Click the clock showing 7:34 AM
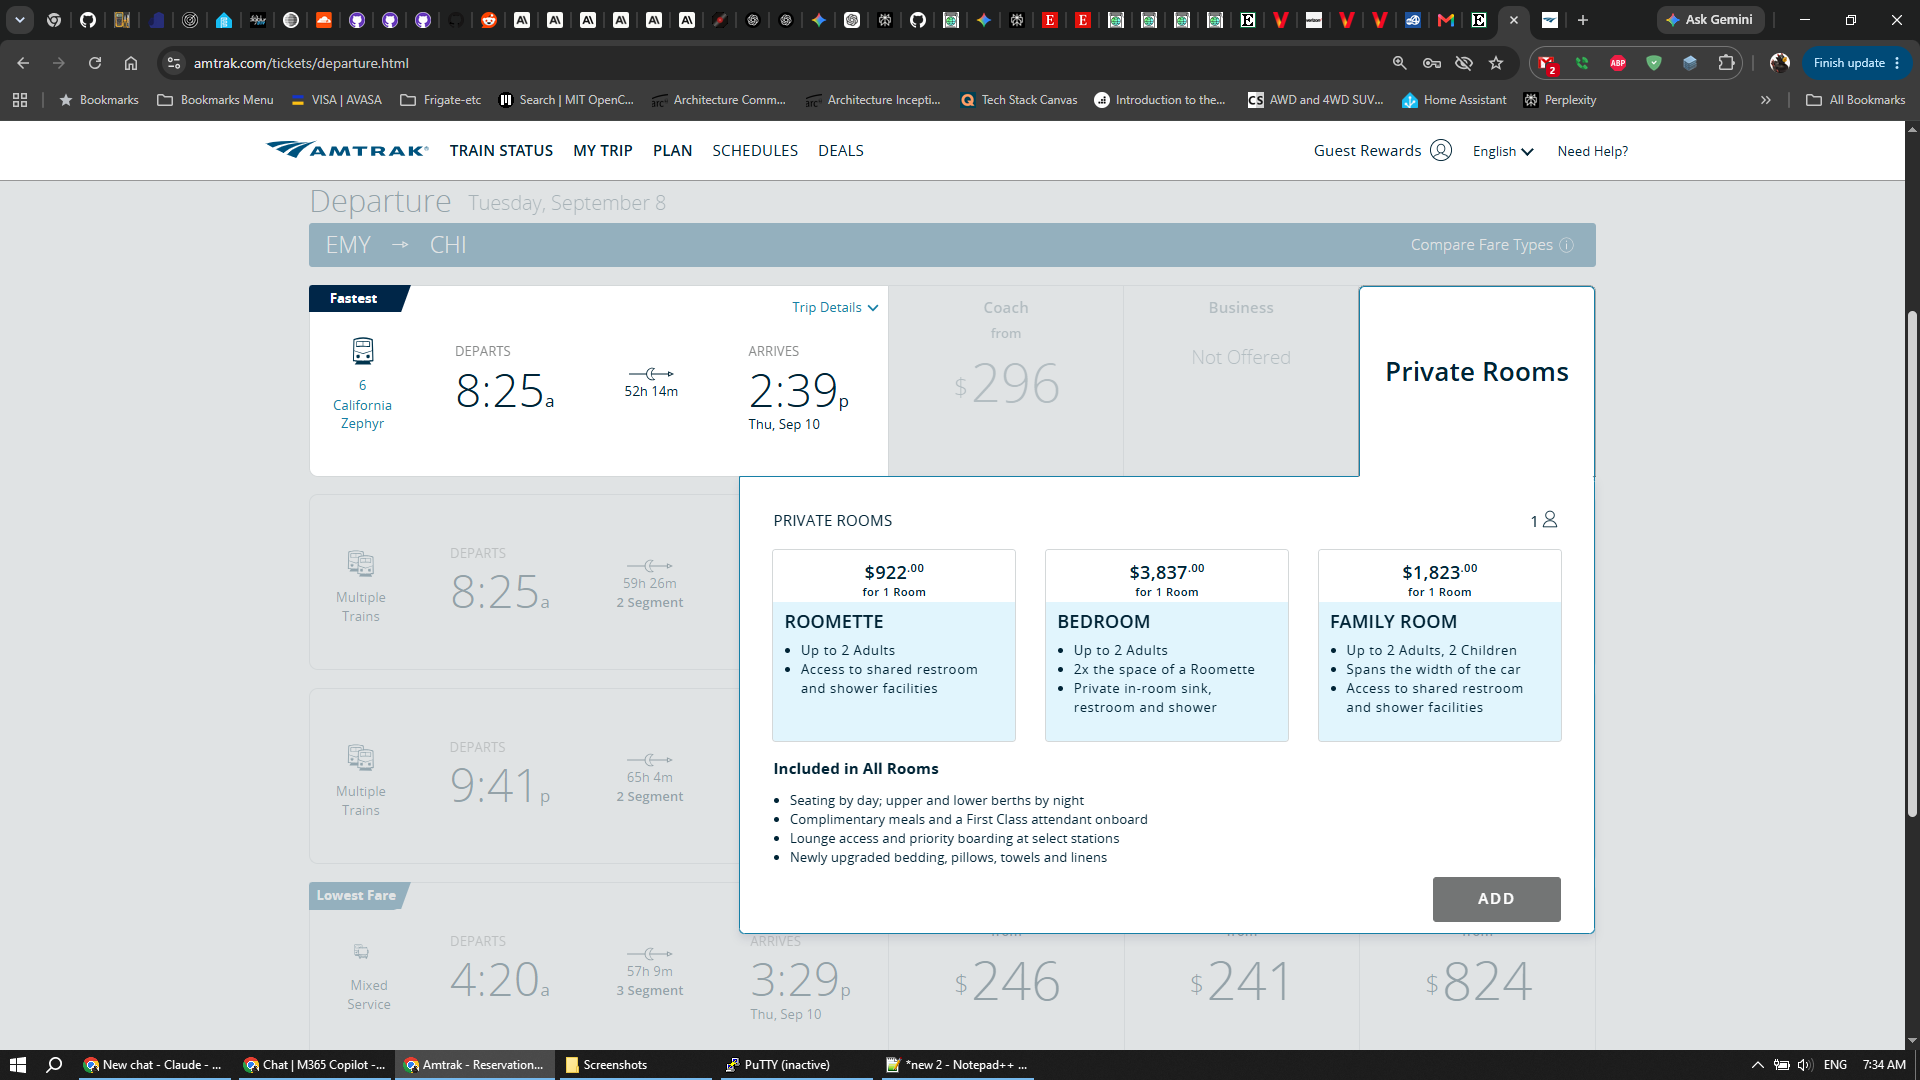 1884,1065
